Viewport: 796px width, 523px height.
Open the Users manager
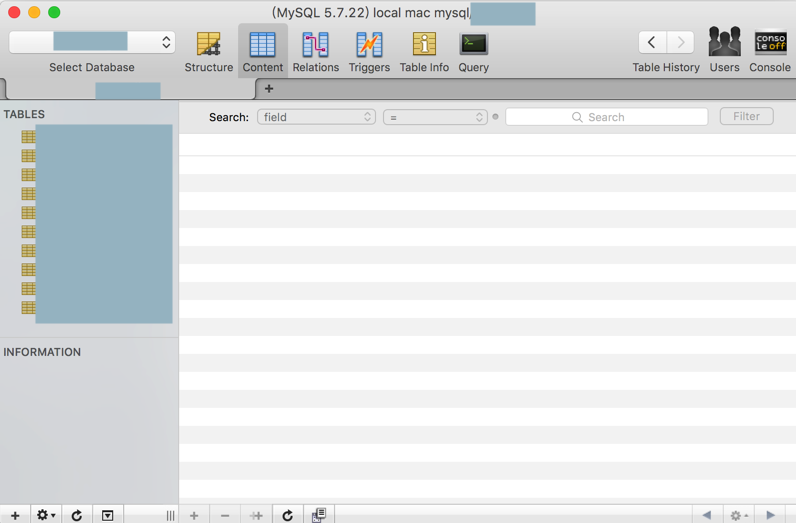(724, 50)
